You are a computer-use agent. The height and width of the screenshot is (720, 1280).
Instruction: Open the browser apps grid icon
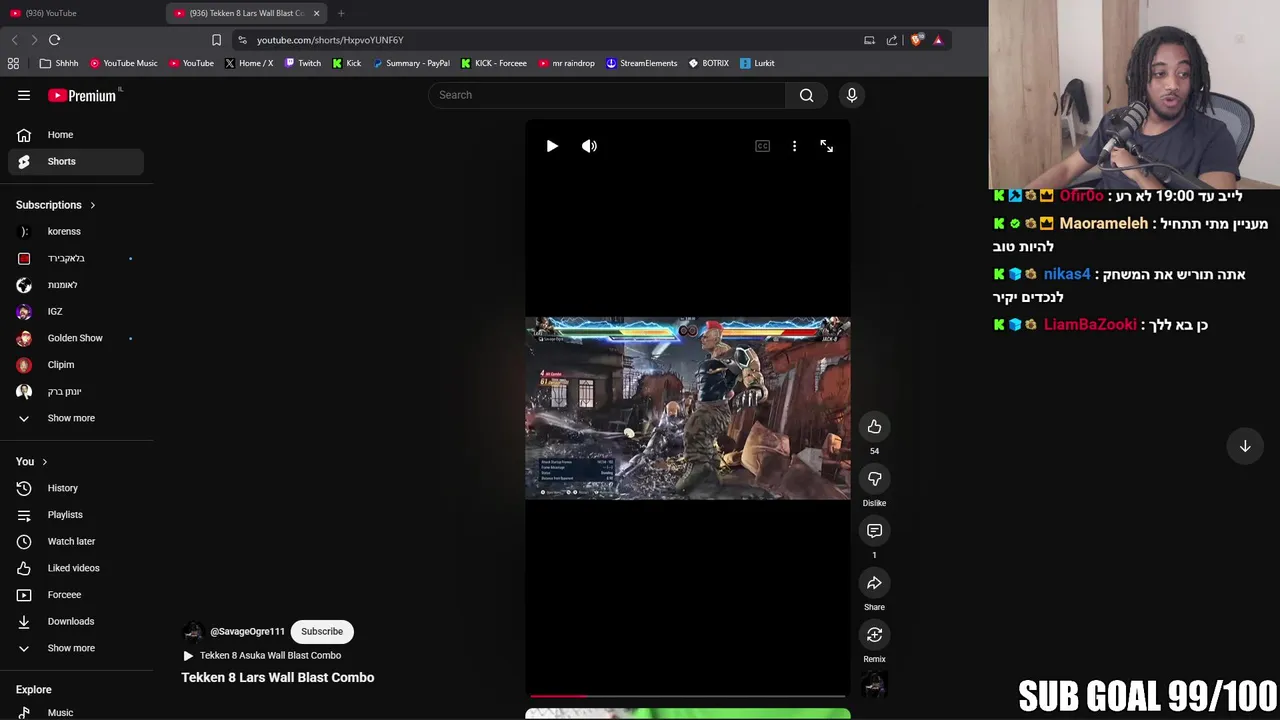click(x=13, y=63)
